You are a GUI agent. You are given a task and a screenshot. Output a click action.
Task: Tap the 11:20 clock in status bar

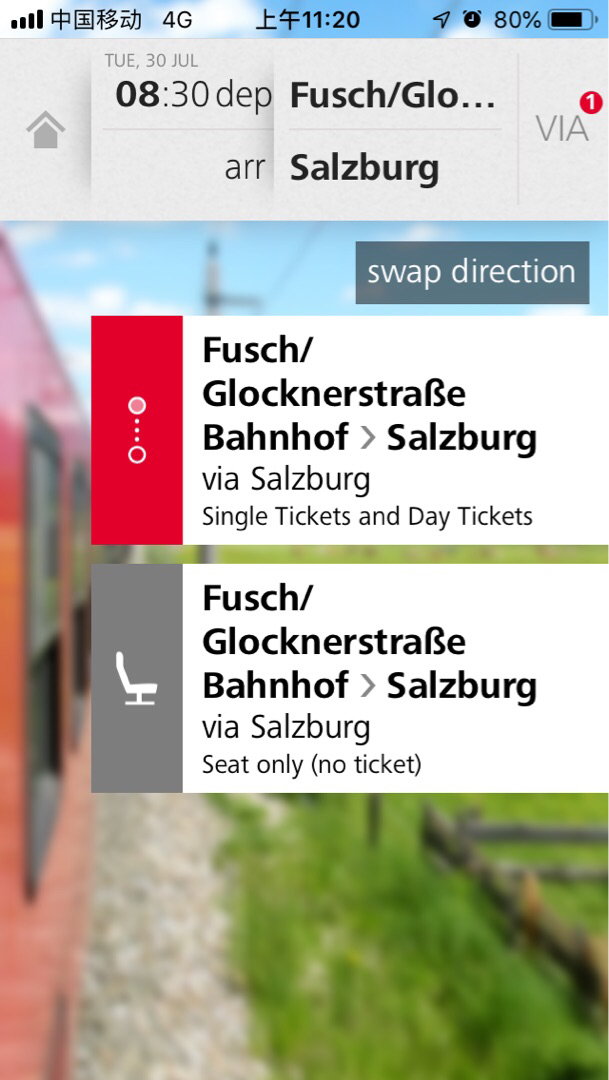coord(307,19)
